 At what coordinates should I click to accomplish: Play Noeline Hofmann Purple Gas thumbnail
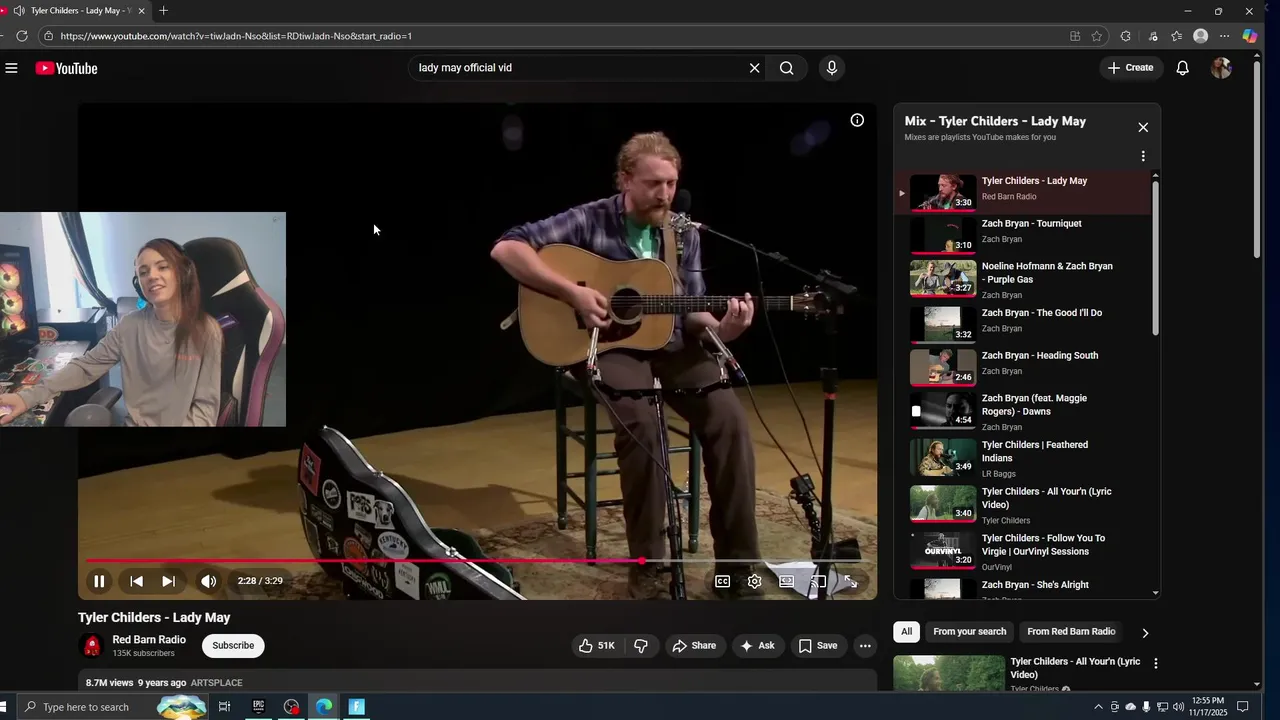click(x=943, y=278)
